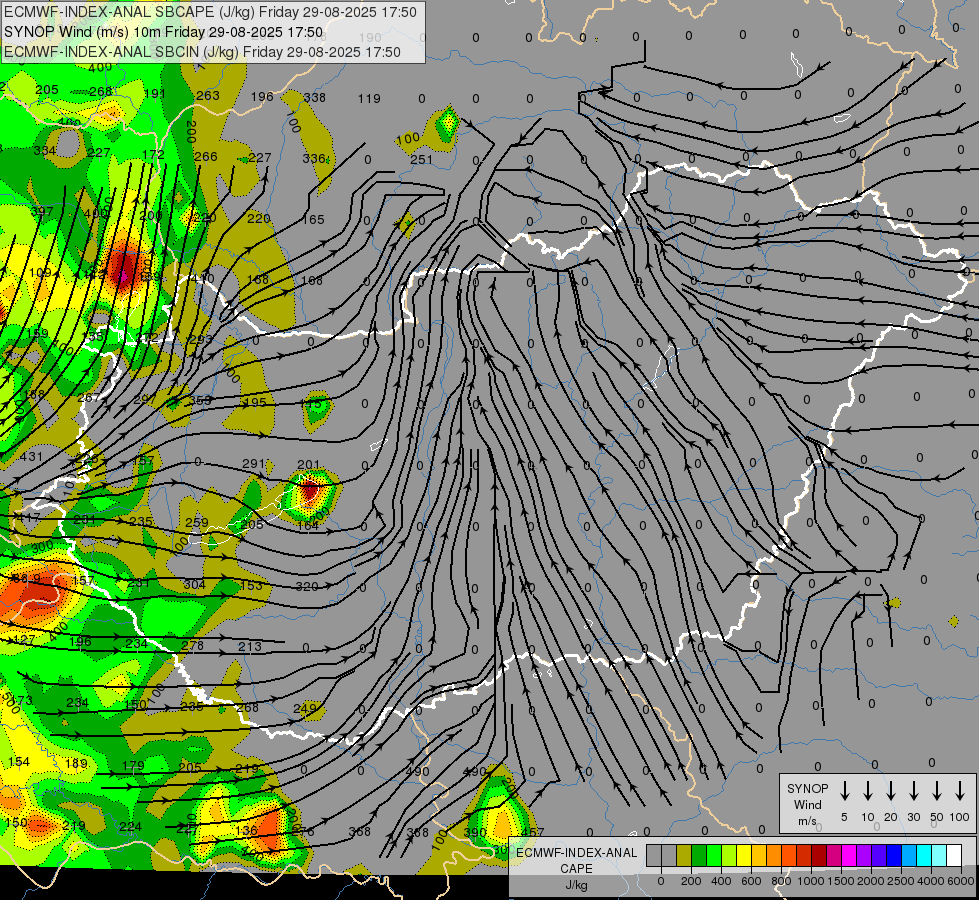The width and height of the screenshot is (979, 900).
Task: Click the SBCIN title line in header
Action: 202,52
